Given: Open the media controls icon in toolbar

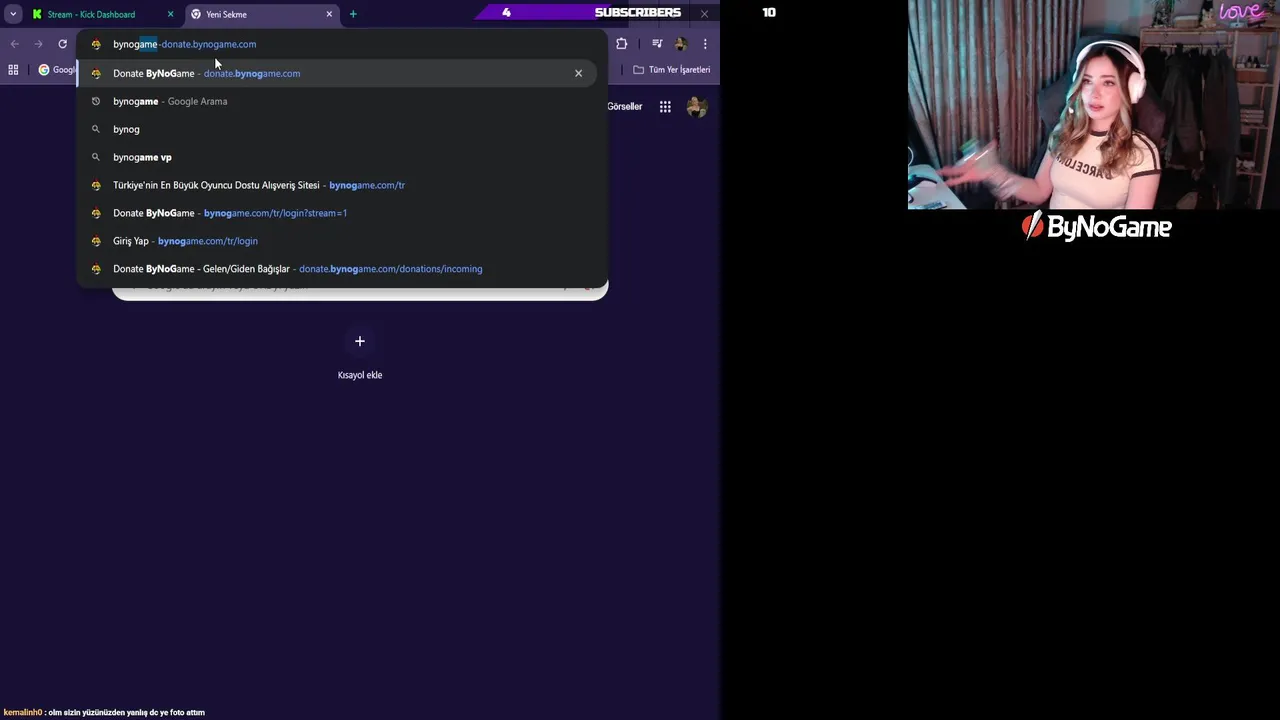Looking at the screenshot, I should point(657,44).
